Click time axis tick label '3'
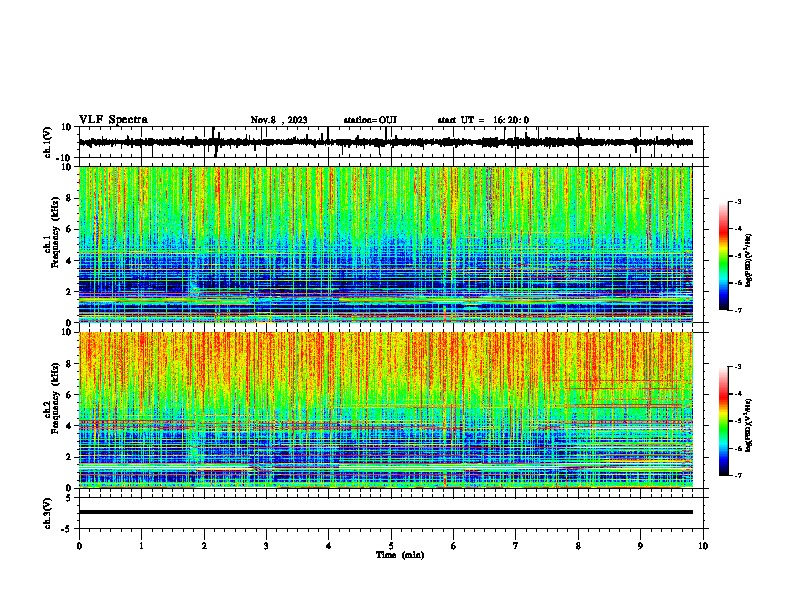Image resolution: width=792 pixels, height=612 pixels. pyautogui.click(x=266, y=546)
